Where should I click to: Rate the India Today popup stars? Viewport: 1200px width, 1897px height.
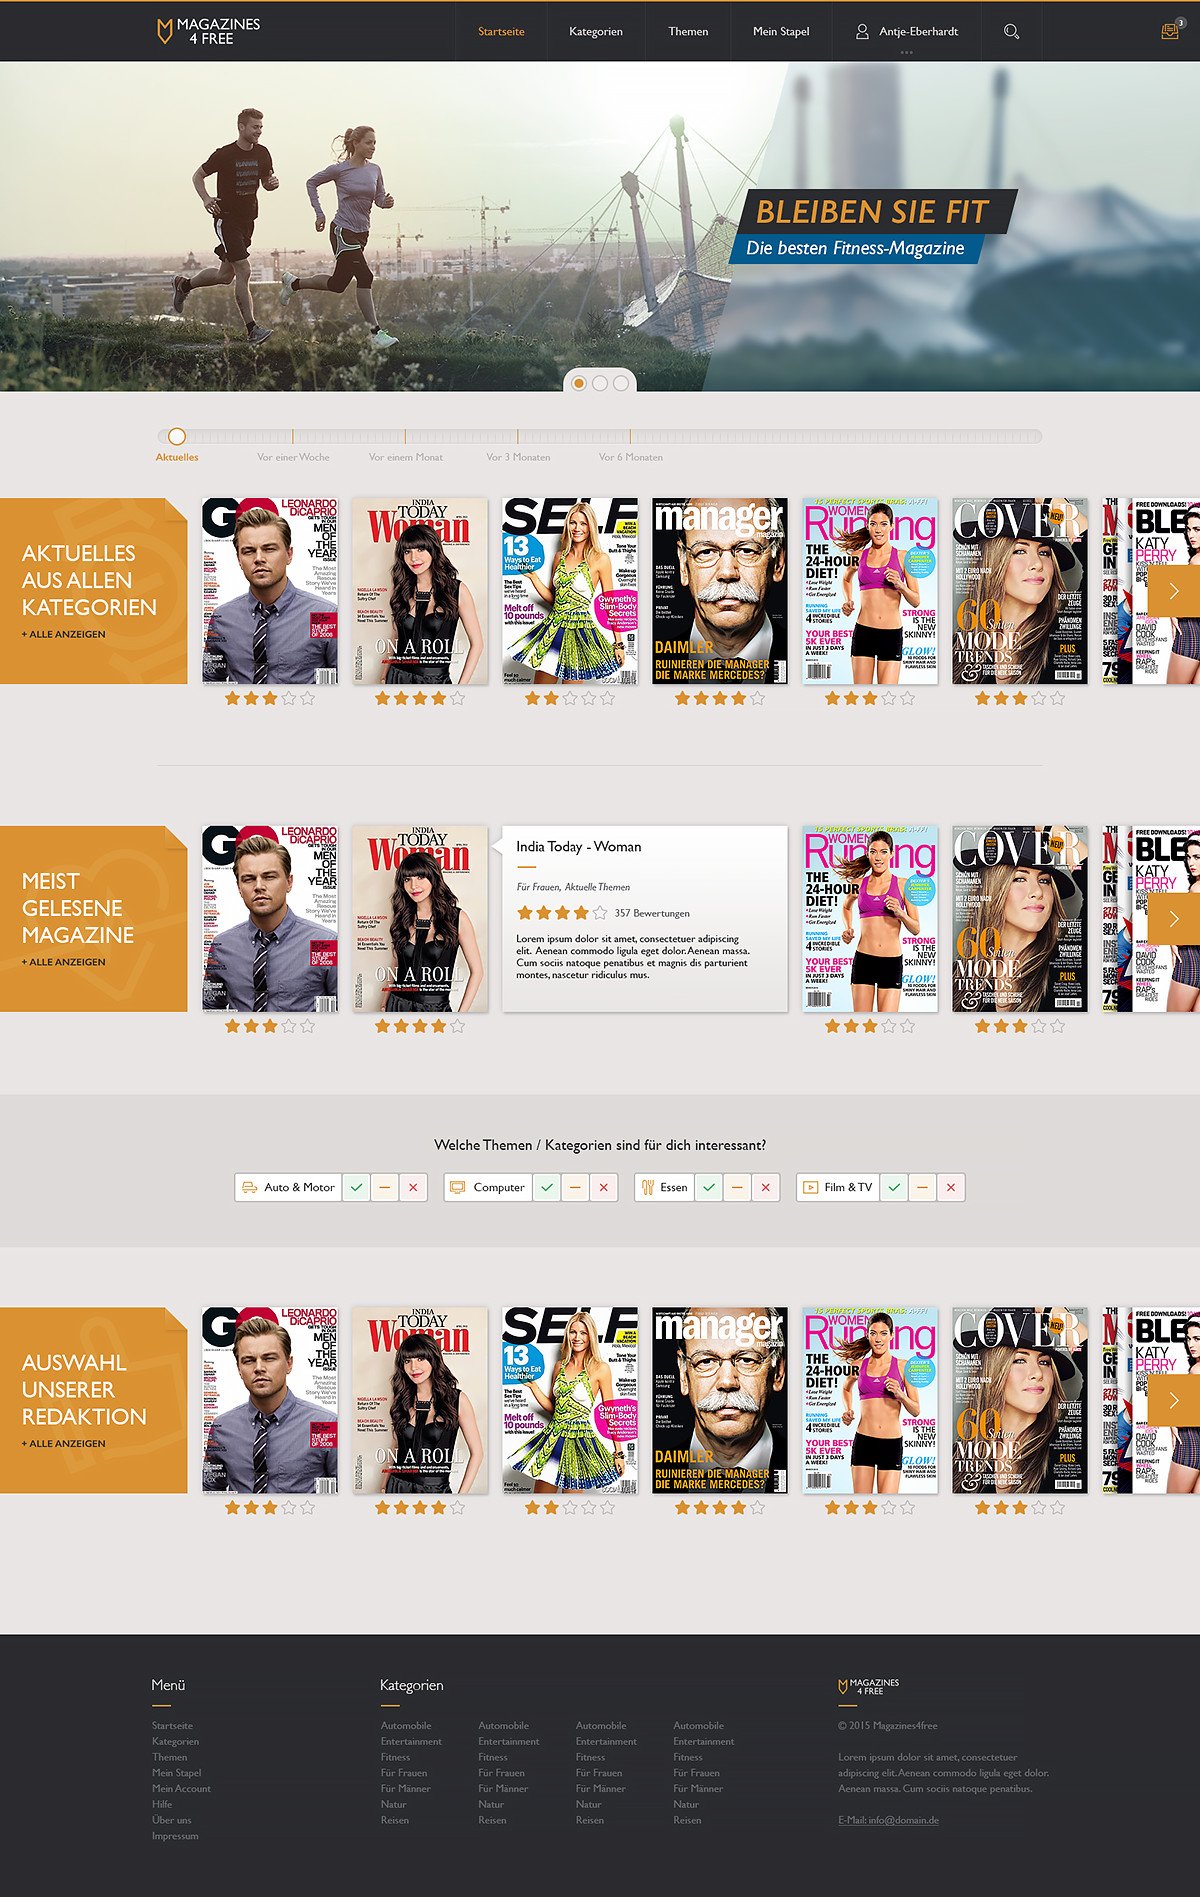coord(562,912)
